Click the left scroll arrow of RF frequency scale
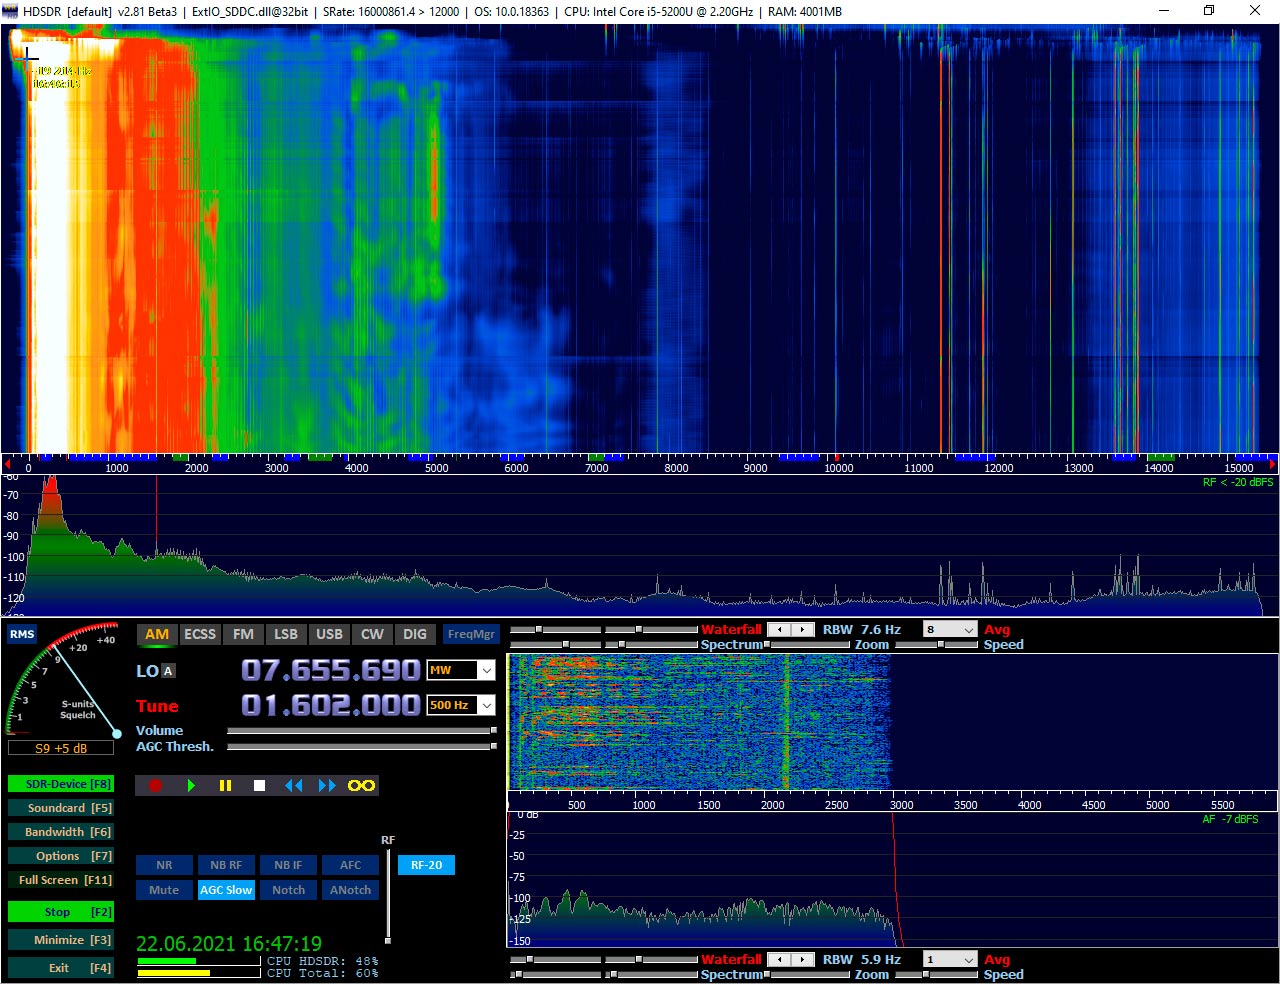This screenshot has width=1280, height=984. pyautogui.click(x=6, y=465)
